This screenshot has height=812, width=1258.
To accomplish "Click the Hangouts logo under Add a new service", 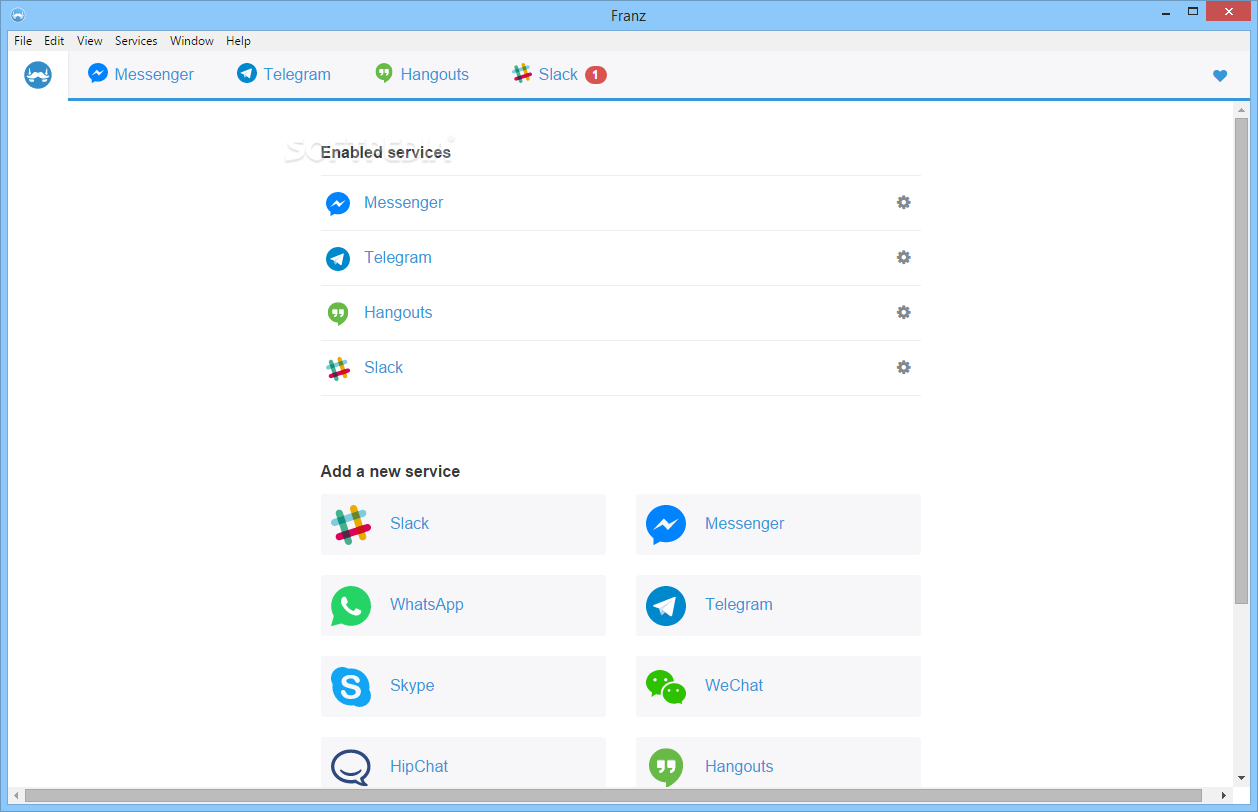I will coord(666,767).
